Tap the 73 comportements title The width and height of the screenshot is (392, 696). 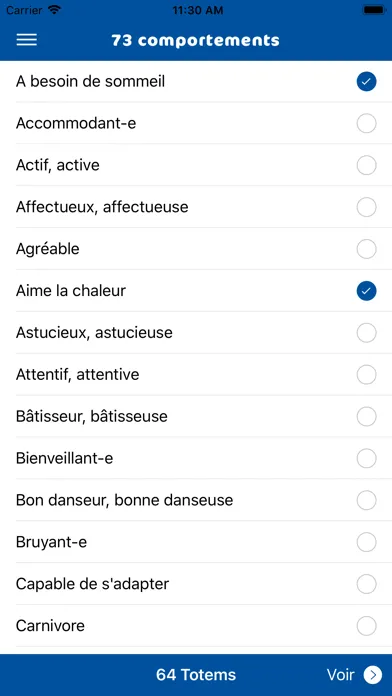click(196, 40)
